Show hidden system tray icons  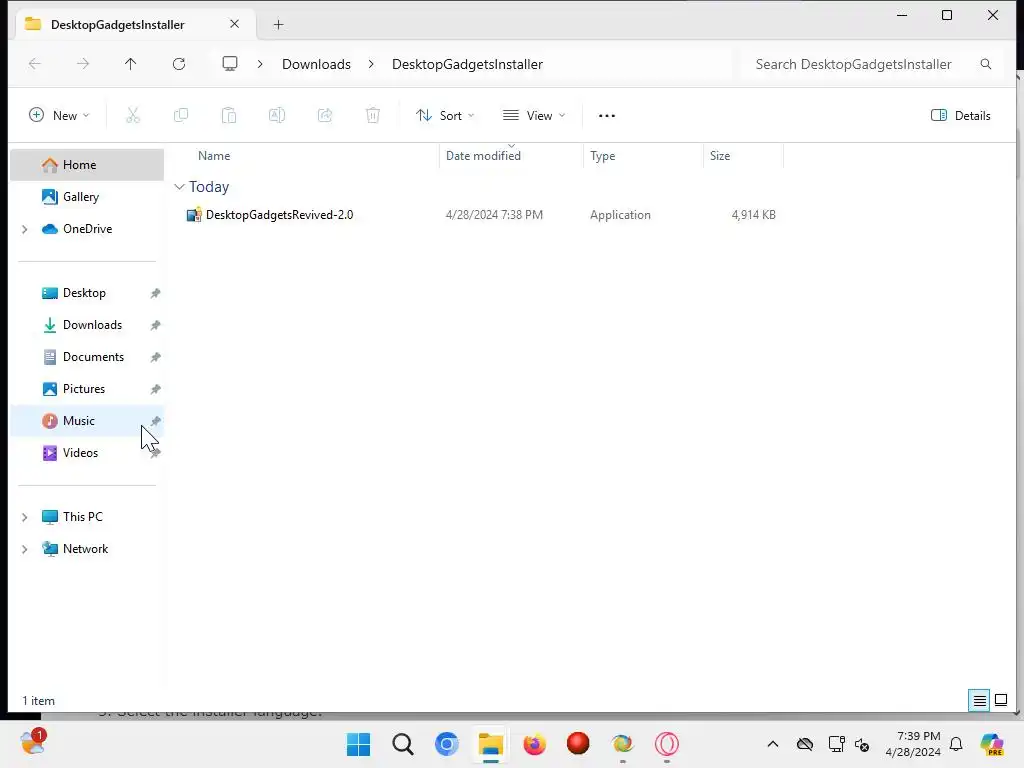click(x=773, y=744)
